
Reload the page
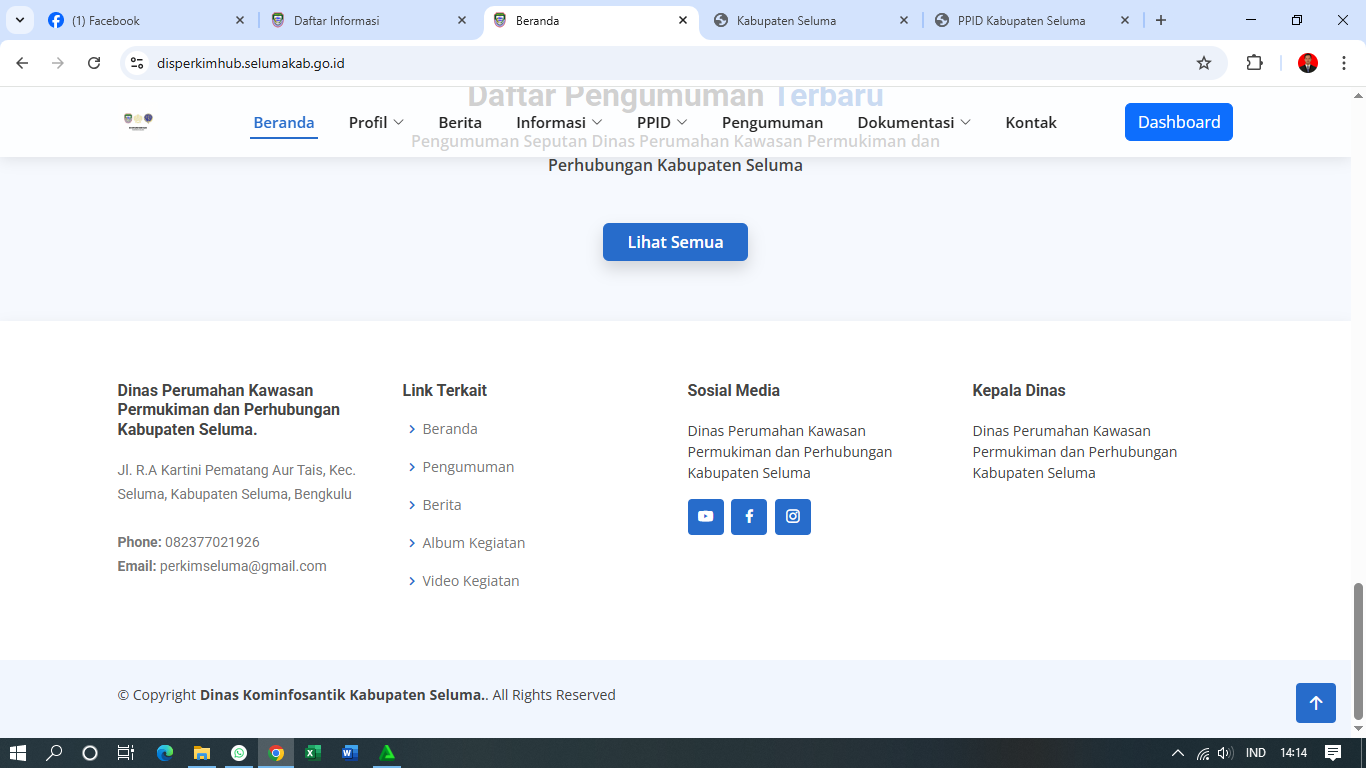pyautogui.click(x=94, y=63)
